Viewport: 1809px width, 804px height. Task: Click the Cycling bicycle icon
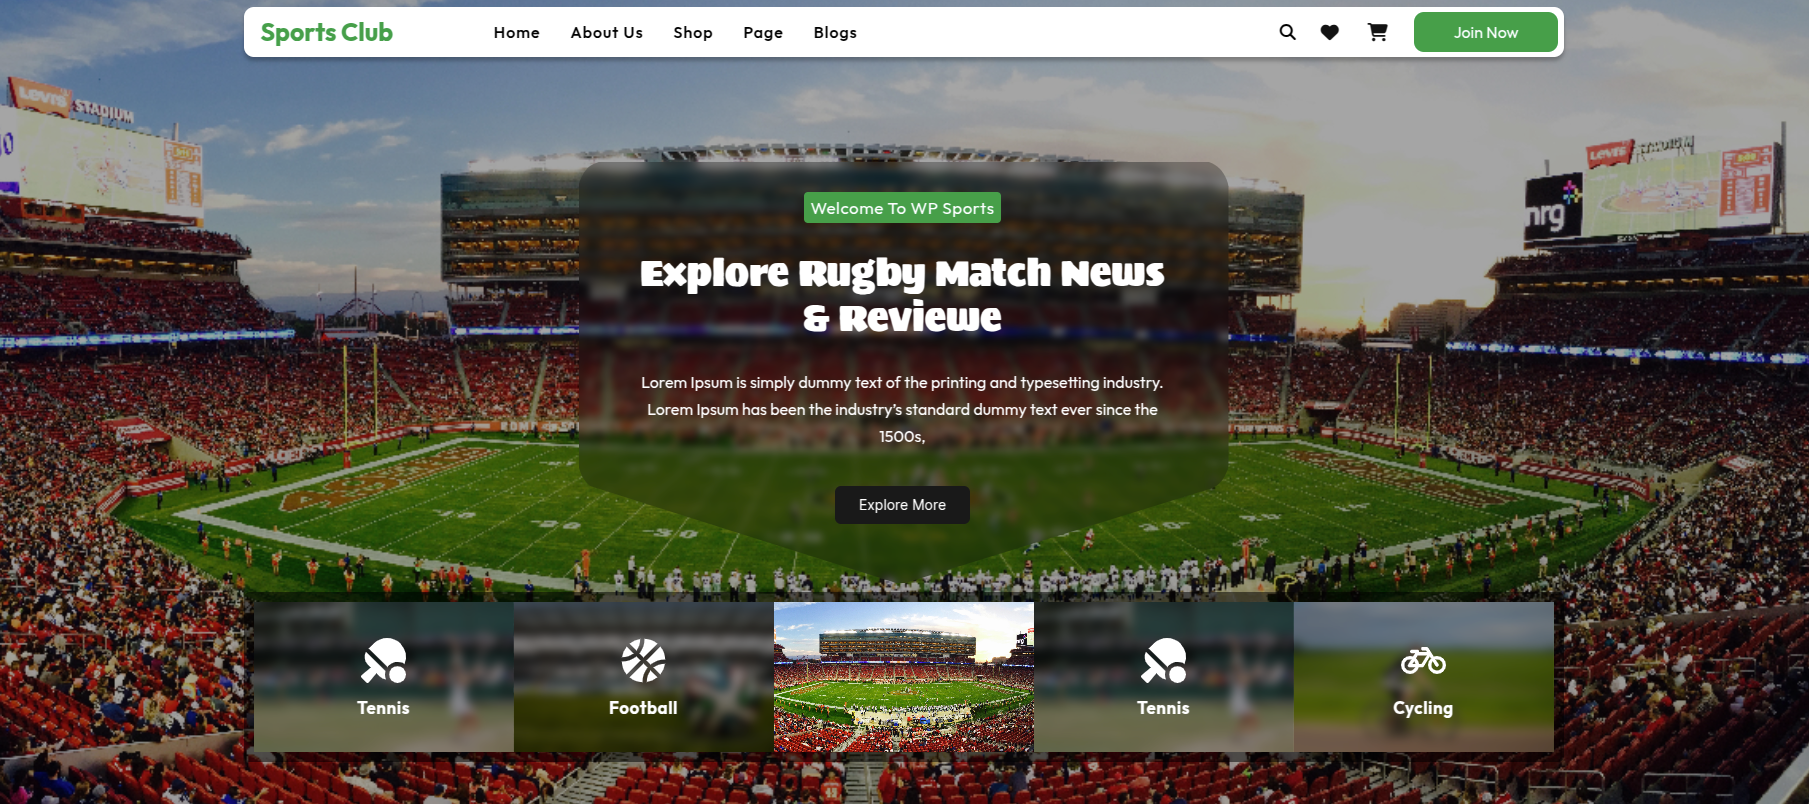tap(1423, 661)
